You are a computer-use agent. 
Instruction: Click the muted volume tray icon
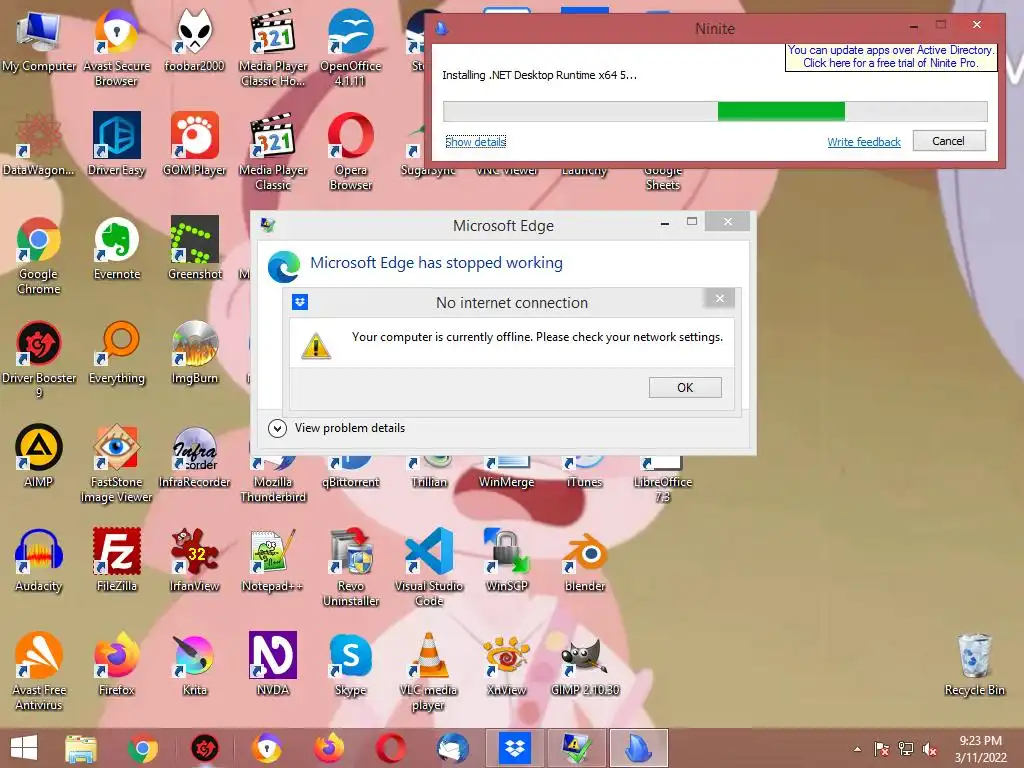[x=930, y=749]
